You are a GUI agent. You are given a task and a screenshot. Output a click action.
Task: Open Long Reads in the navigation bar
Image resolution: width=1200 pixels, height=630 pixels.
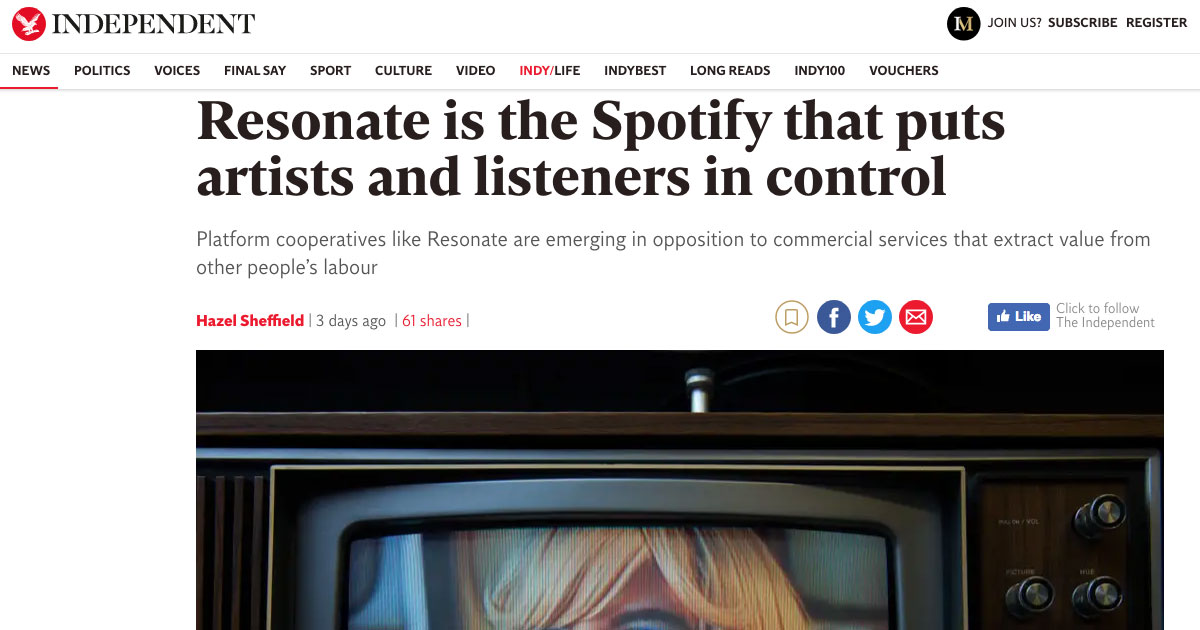pos(730,70)
